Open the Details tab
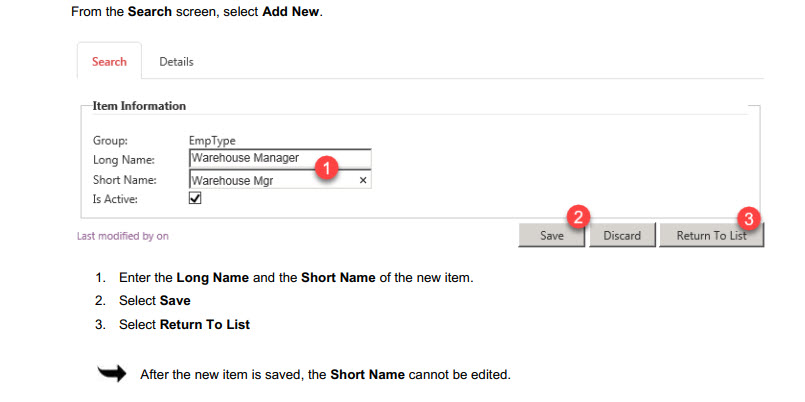This screenshot has width=805, height=402. (x=176, y=62)
